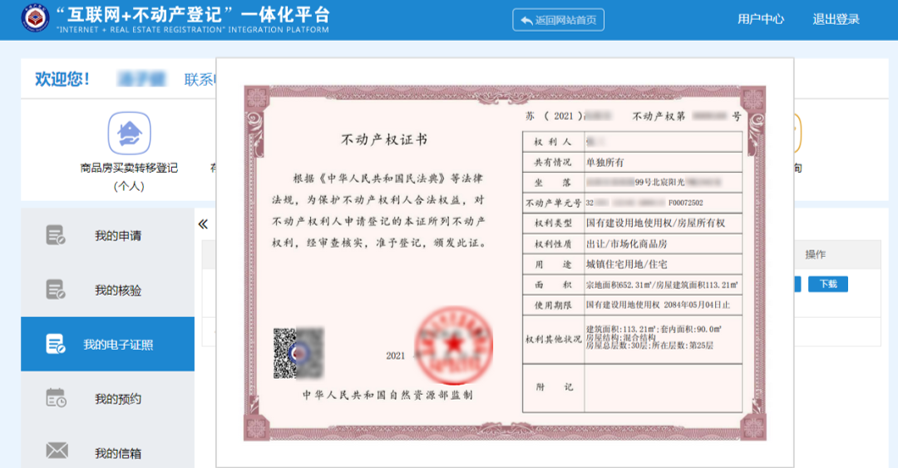898x468 pixels.
Task: Click the 不动产权证书 title text
Action: pos(384,140)
